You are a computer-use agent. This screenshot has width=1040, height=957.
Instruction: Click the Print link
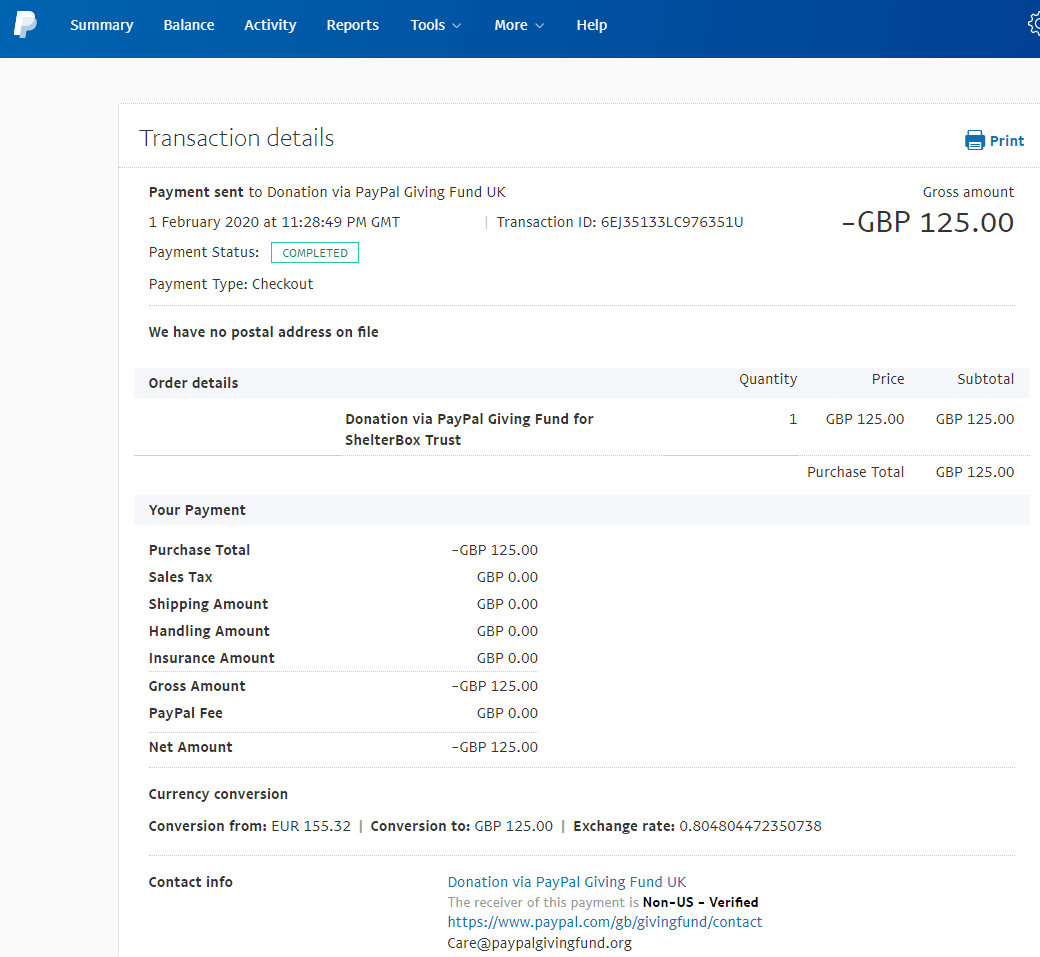point(1006,141)
